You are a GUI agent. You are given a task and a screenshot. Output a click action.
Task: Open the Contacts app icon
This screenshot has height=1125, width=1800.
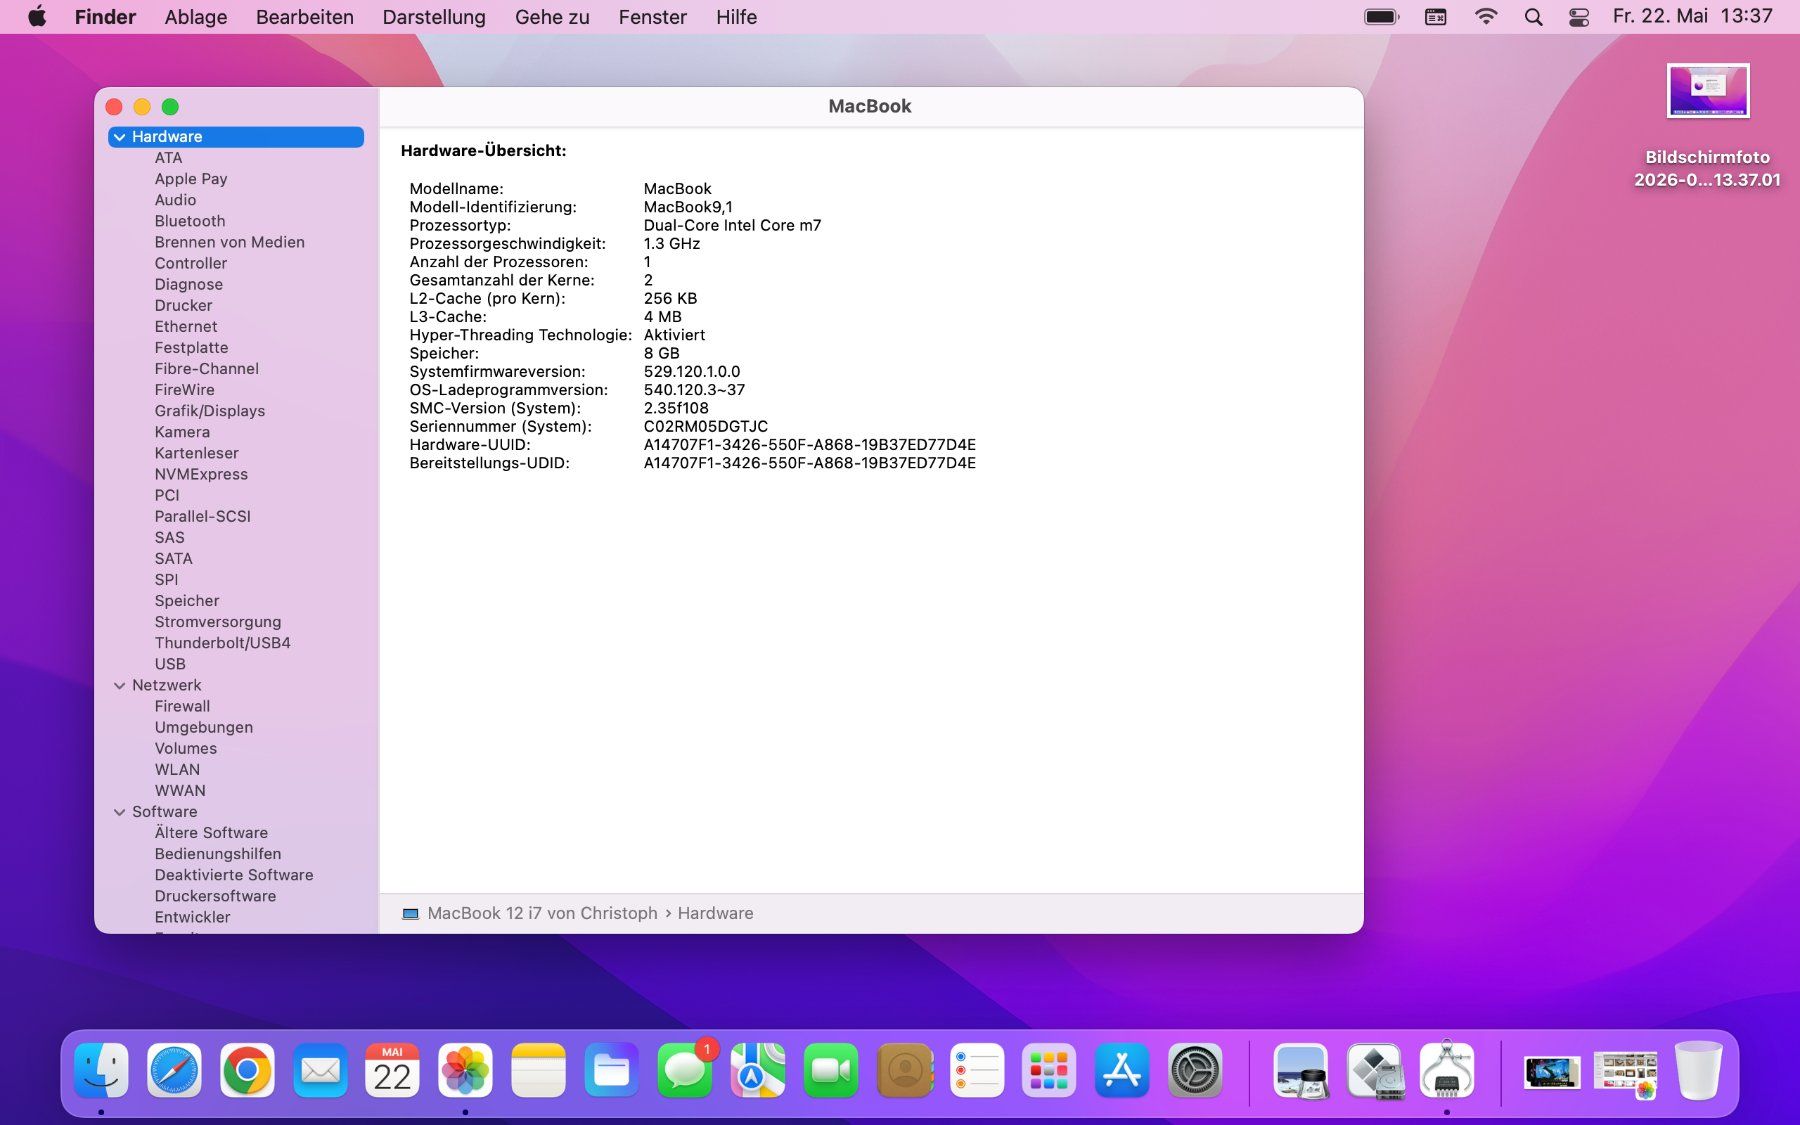click(904, 1071)
